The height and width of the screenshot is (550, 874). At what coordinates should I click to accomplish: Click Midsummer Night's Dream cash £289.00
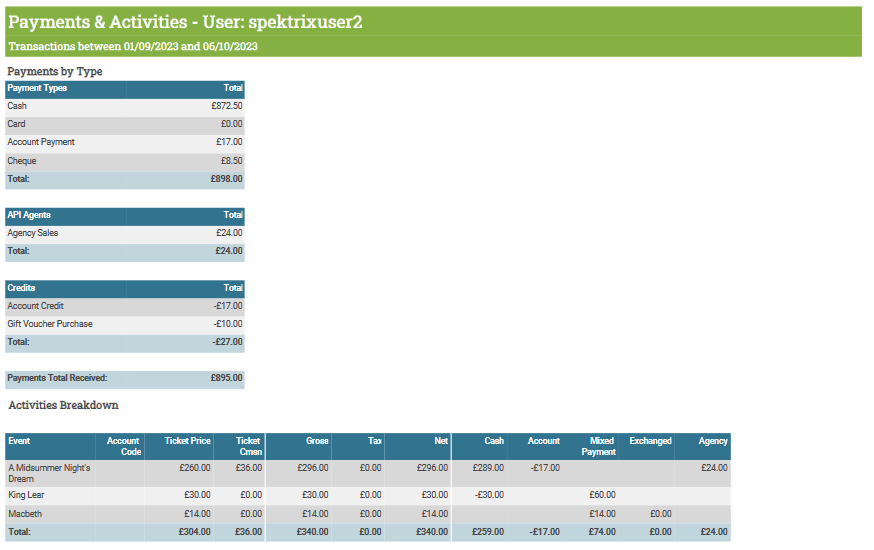point(488,468)
